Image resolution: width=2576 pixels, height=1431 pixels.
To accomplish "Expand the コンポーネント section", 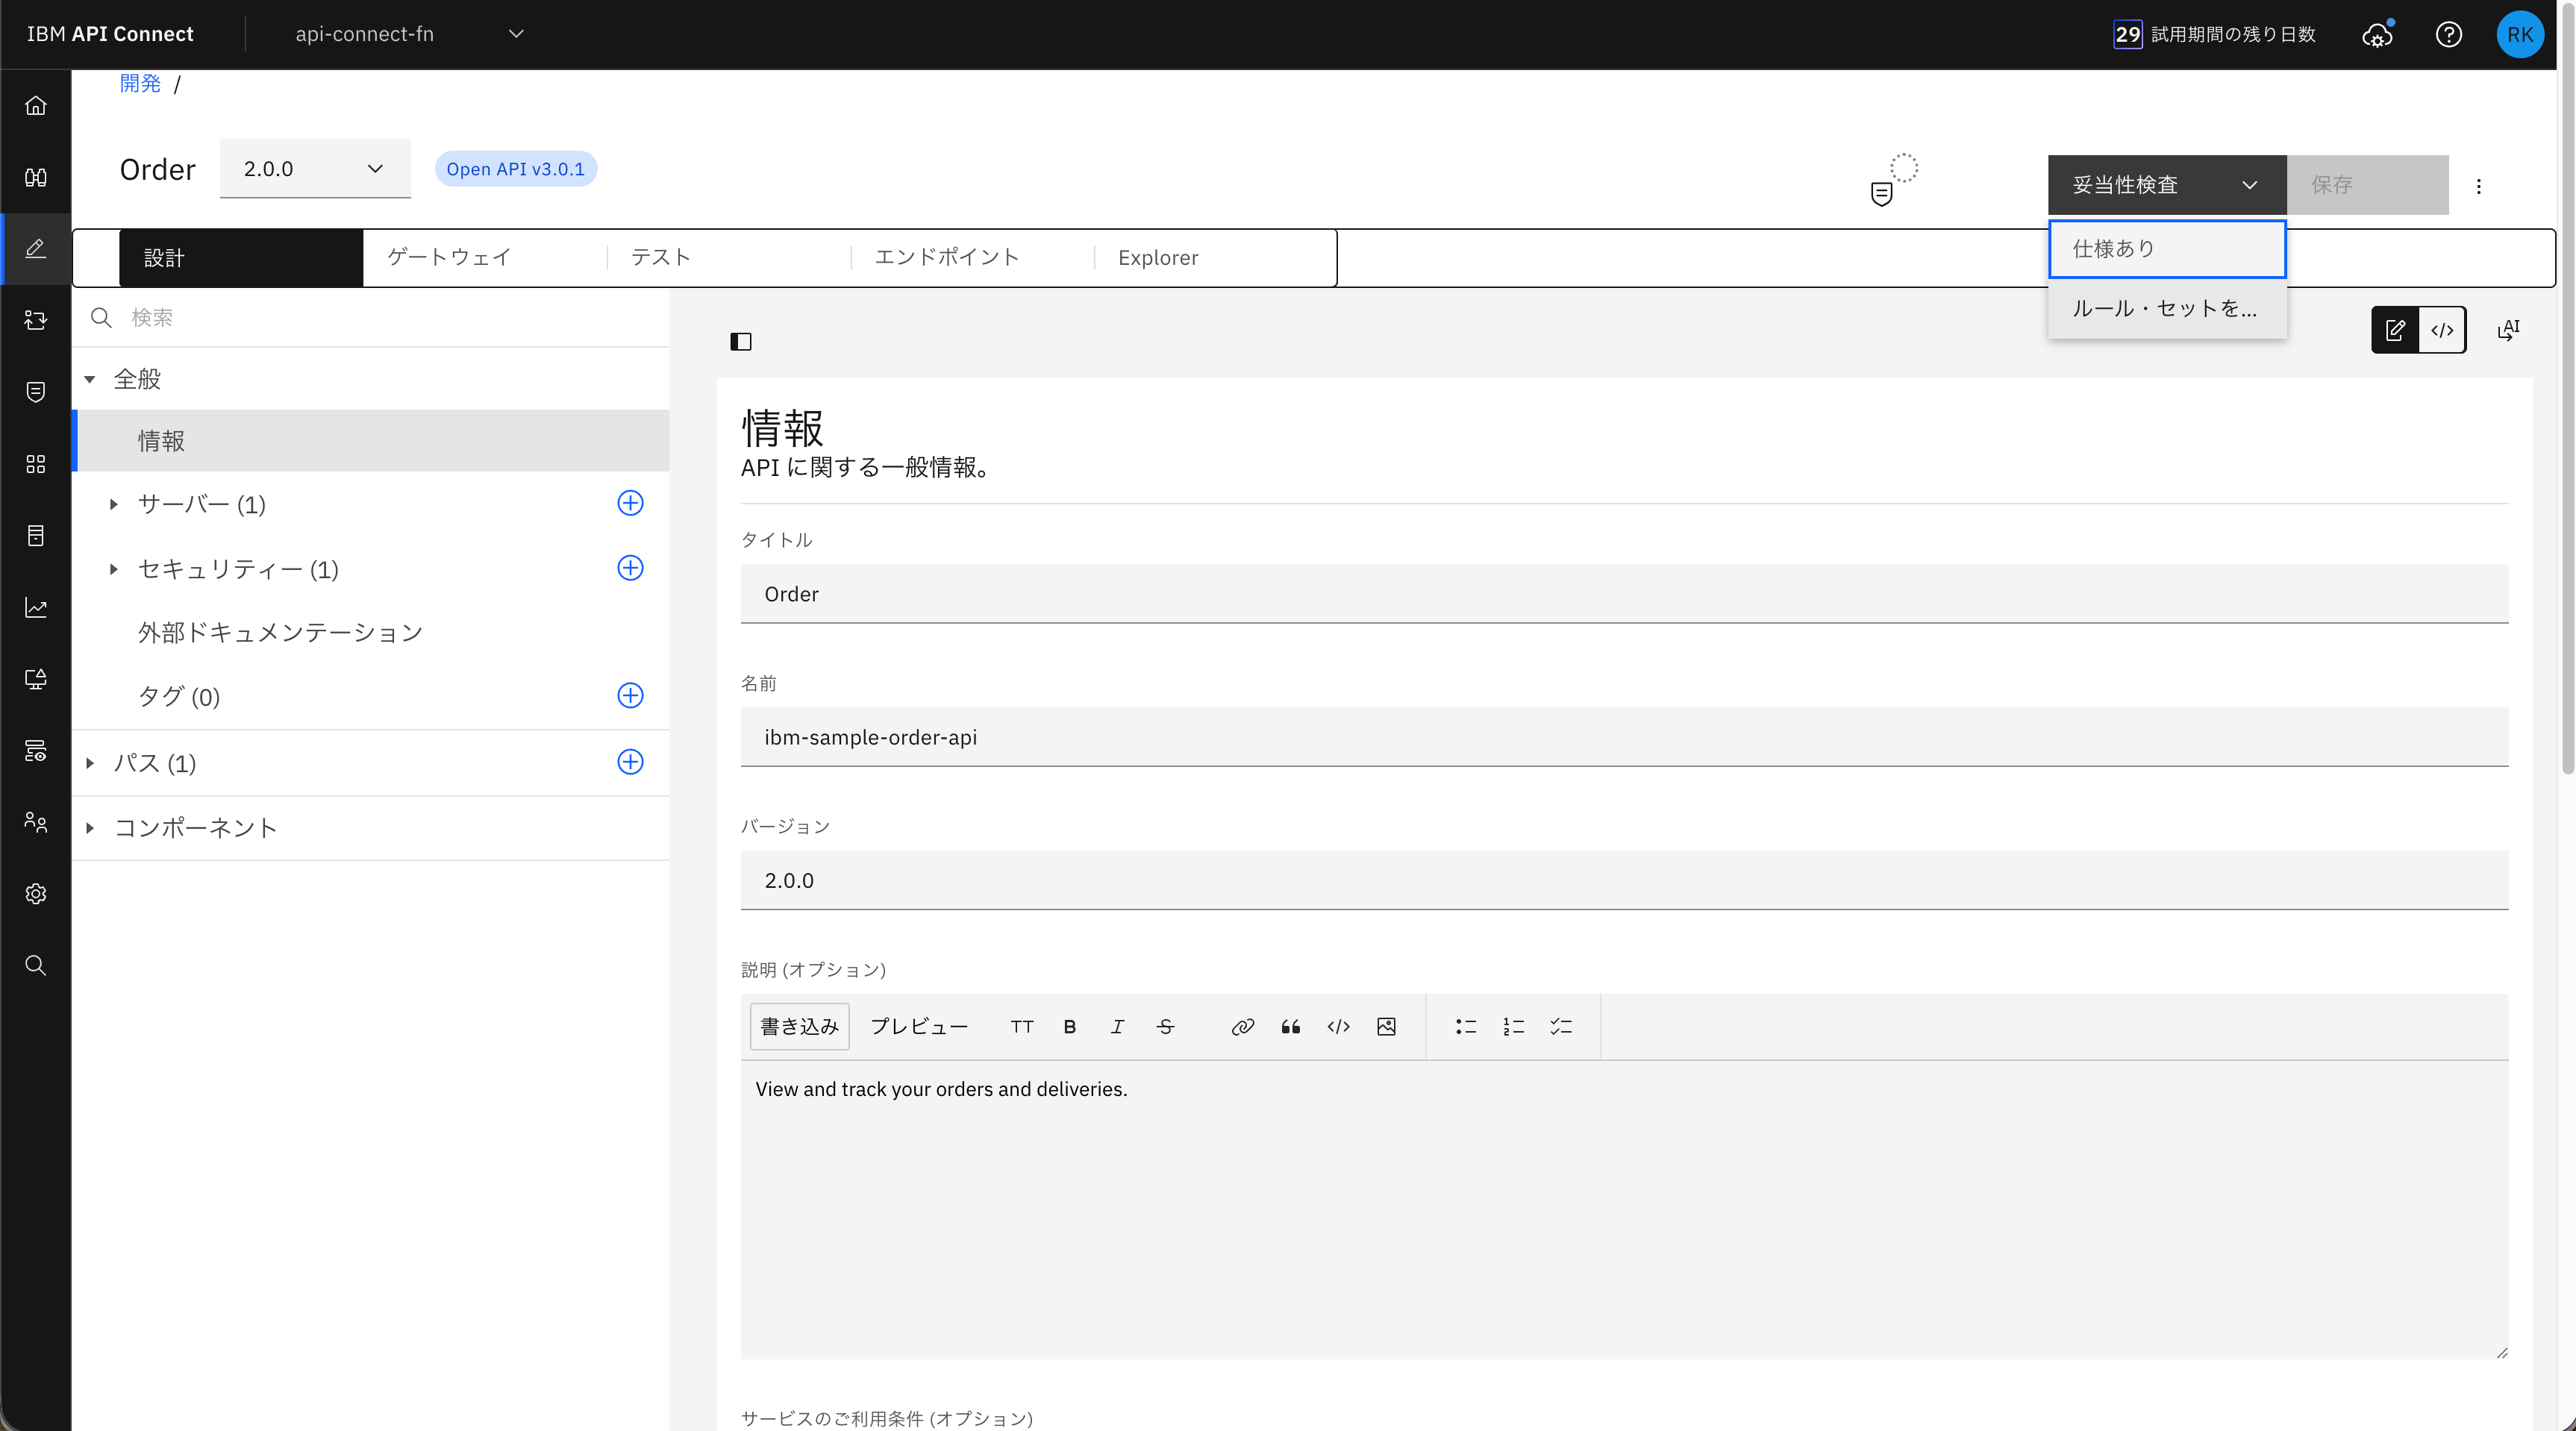I will pos(90,828).
